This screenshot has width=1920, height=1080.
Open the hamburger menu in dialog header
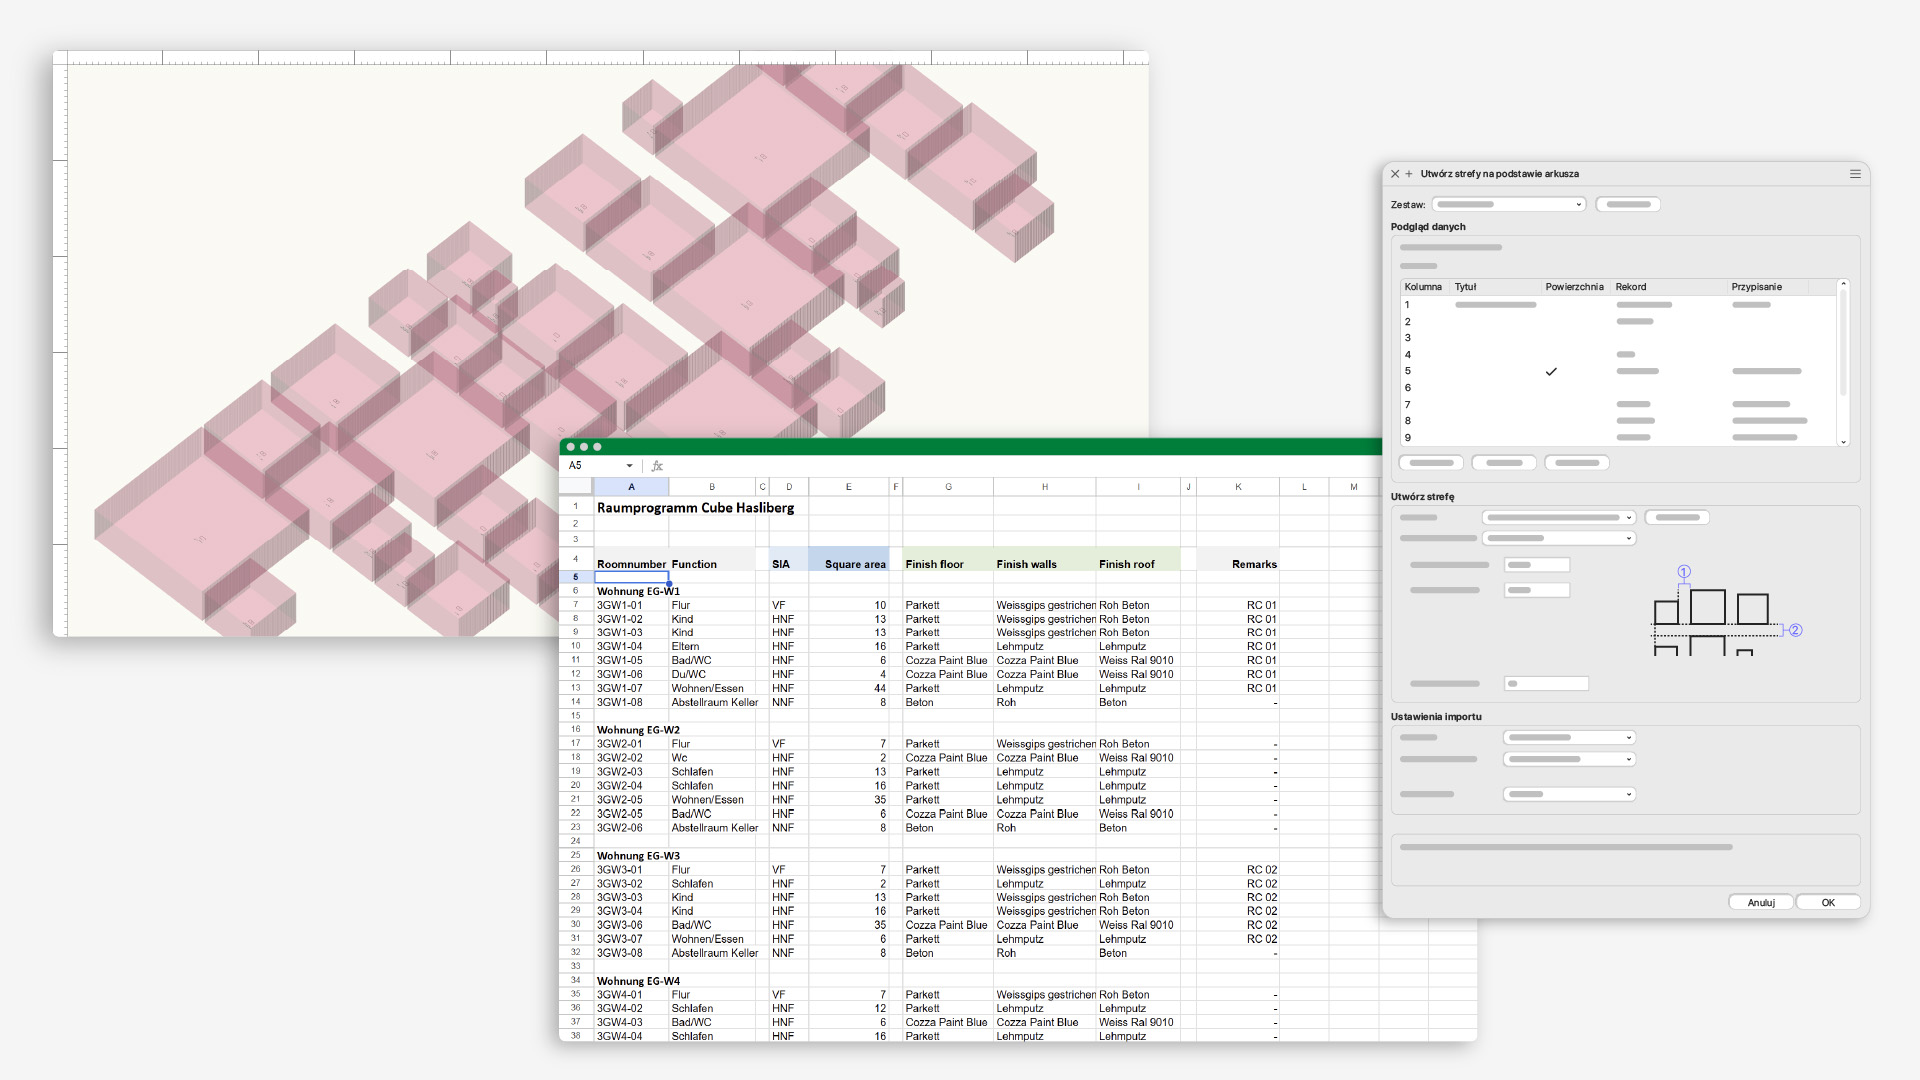click(1855, 174)
